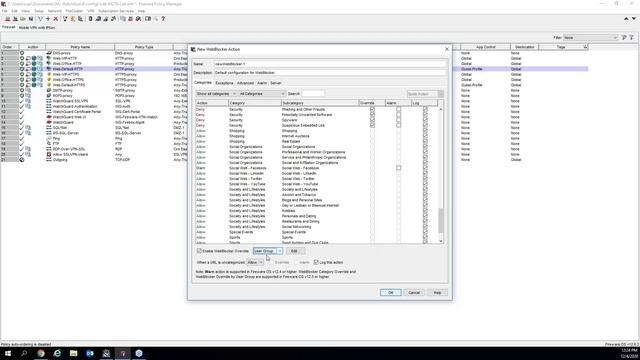
Task: Open Outlook from the taskbar
Action: 90,353
